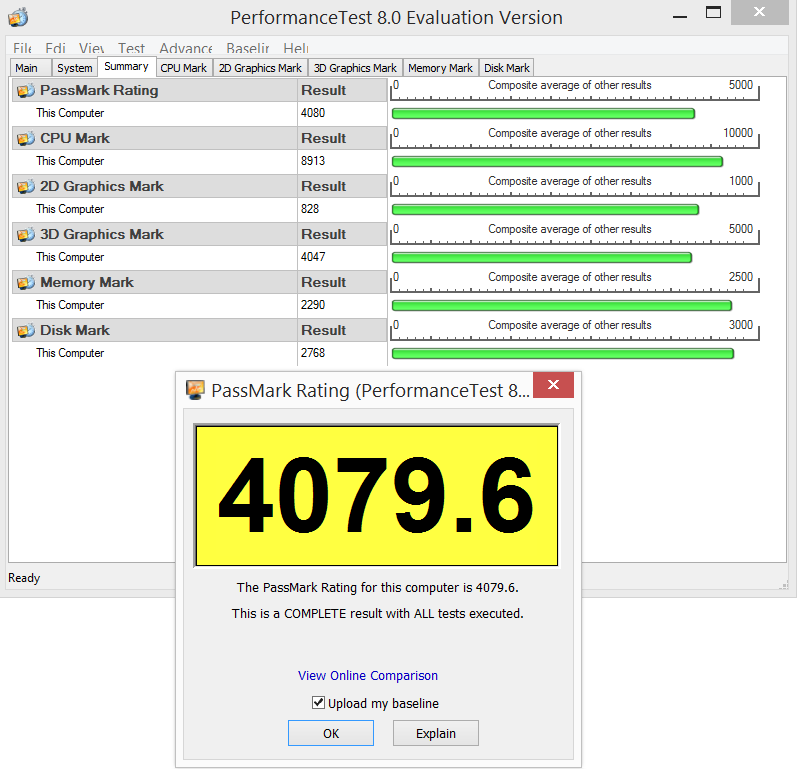The image size is (797, 769).
Task: Switch to the Memory Mark tab
Action: [x=440, y=68]
